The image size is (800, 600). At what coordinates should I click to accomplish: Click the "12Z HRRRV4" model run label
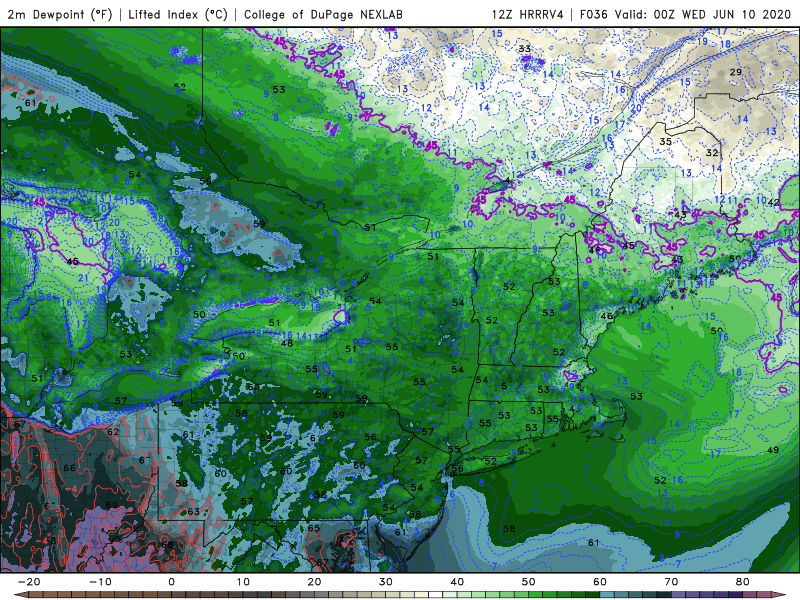(528, 14)
